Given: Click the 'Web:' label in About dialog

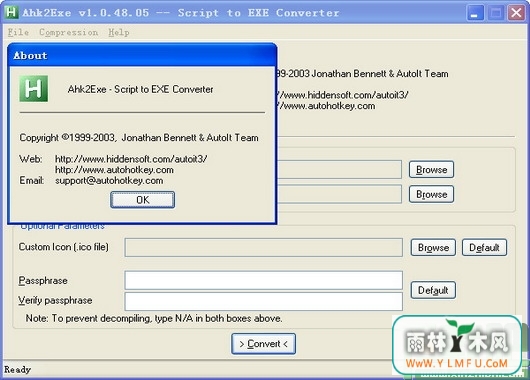Looking at the screenshot, I should (x=31, y=159).
